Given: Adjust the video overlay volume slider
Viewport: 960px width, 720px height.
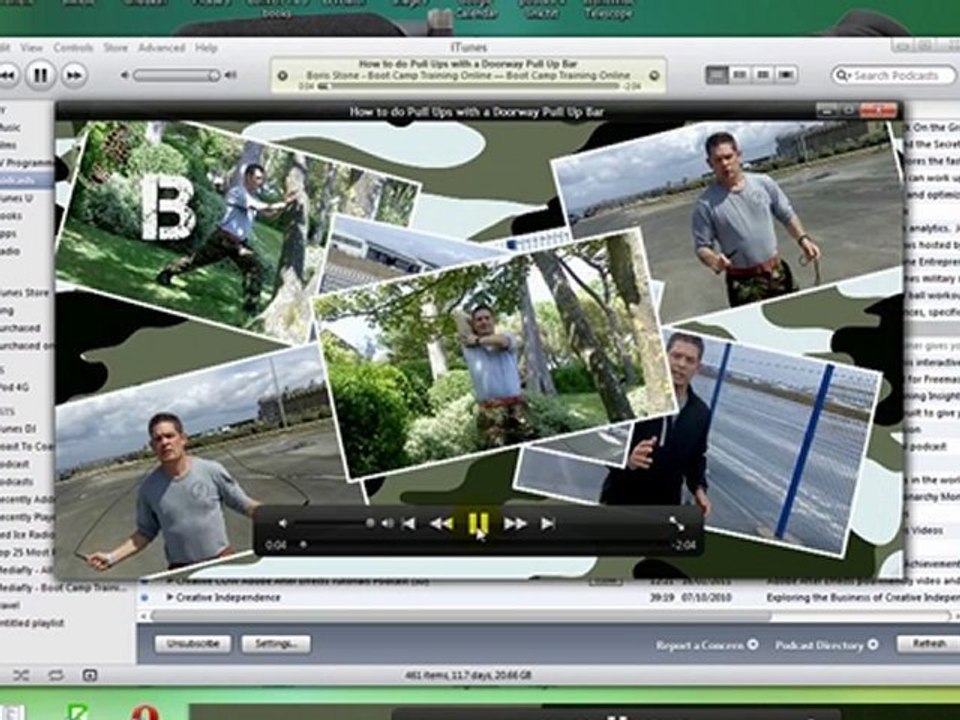Looking at the screenshot, I should 334,523.
